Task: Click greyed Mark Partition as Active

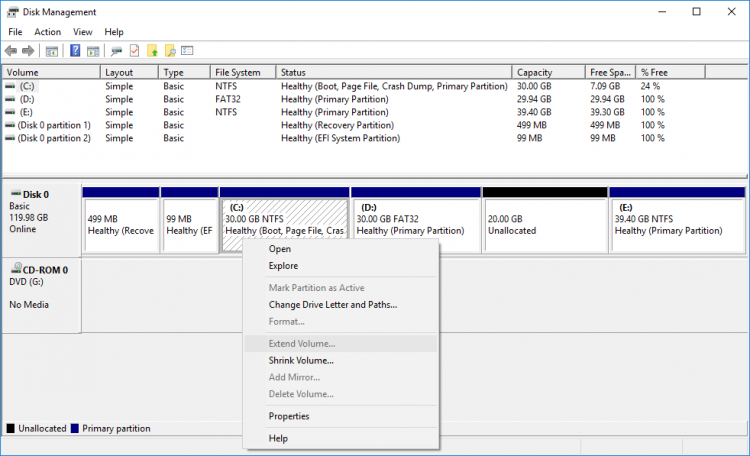Action: [341, 288]
